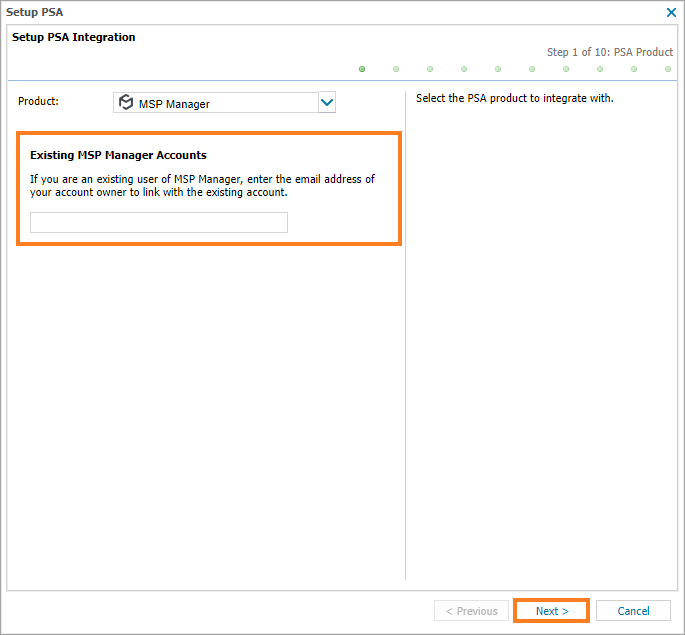Click the MSP Manager logo icon
Viewport: 685px width, 635px height.
[x=126, y=102]
